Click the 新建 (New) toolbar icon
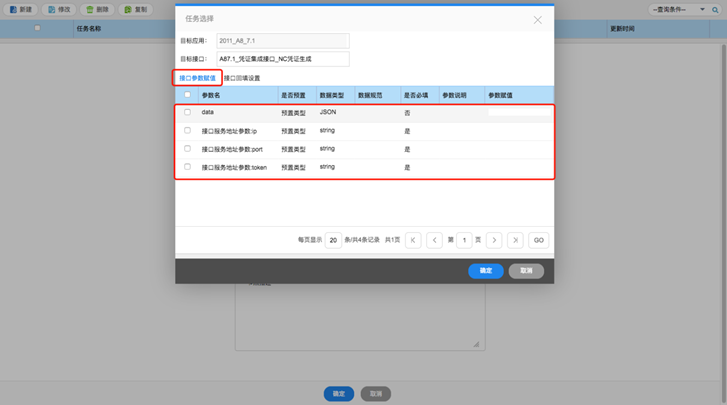 click(13, 9)
